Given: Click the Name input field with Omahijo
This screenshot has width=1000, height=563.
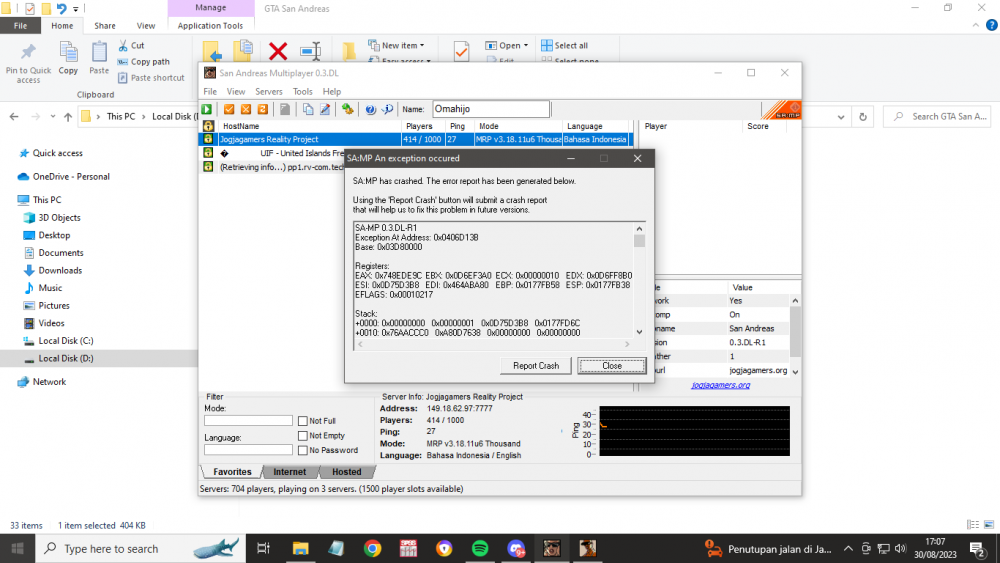Looking at the screenshot, I should pos(490,109).
